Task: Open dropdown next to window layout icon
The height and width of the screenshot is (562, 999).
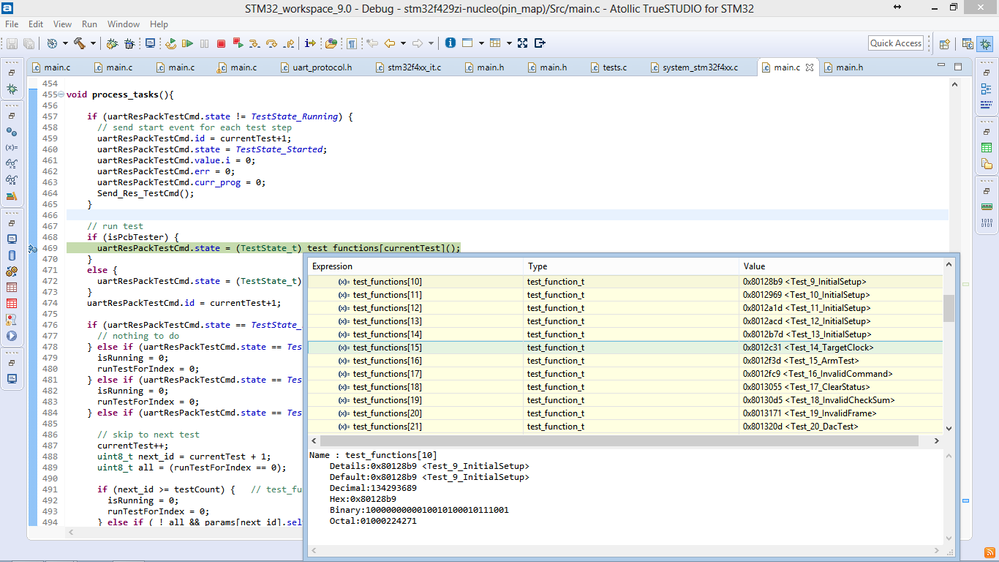Action: [481, 43]
